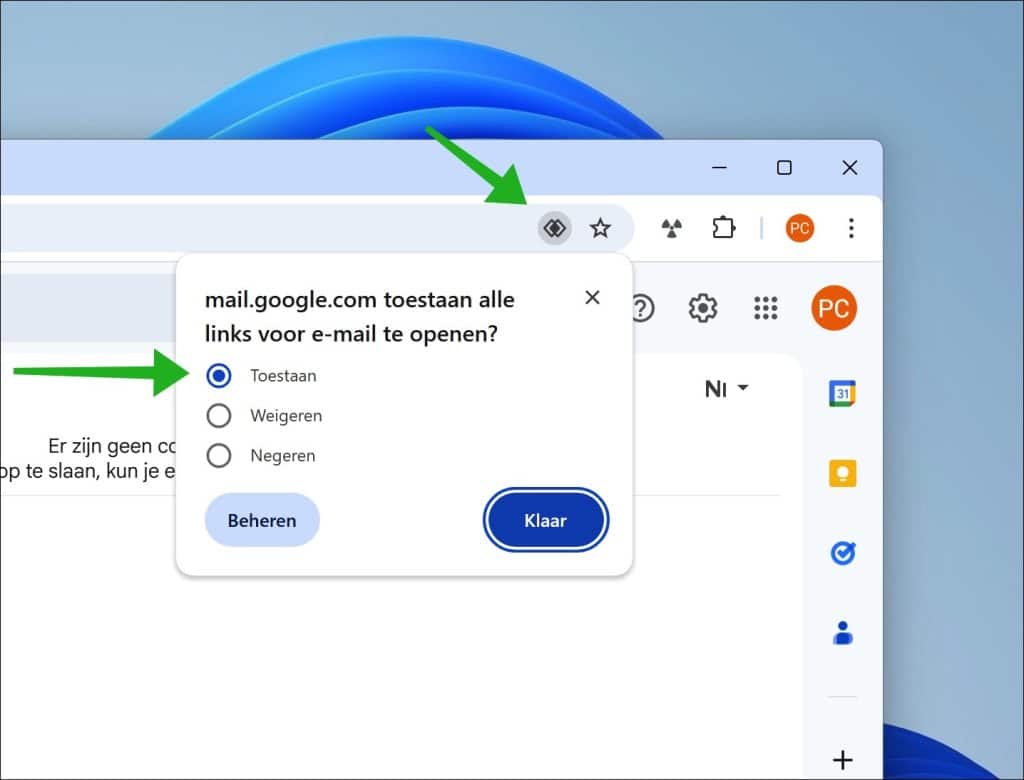Open Contacts in side panel
This screenshot has height=780, width=1024.
(842, 633)
